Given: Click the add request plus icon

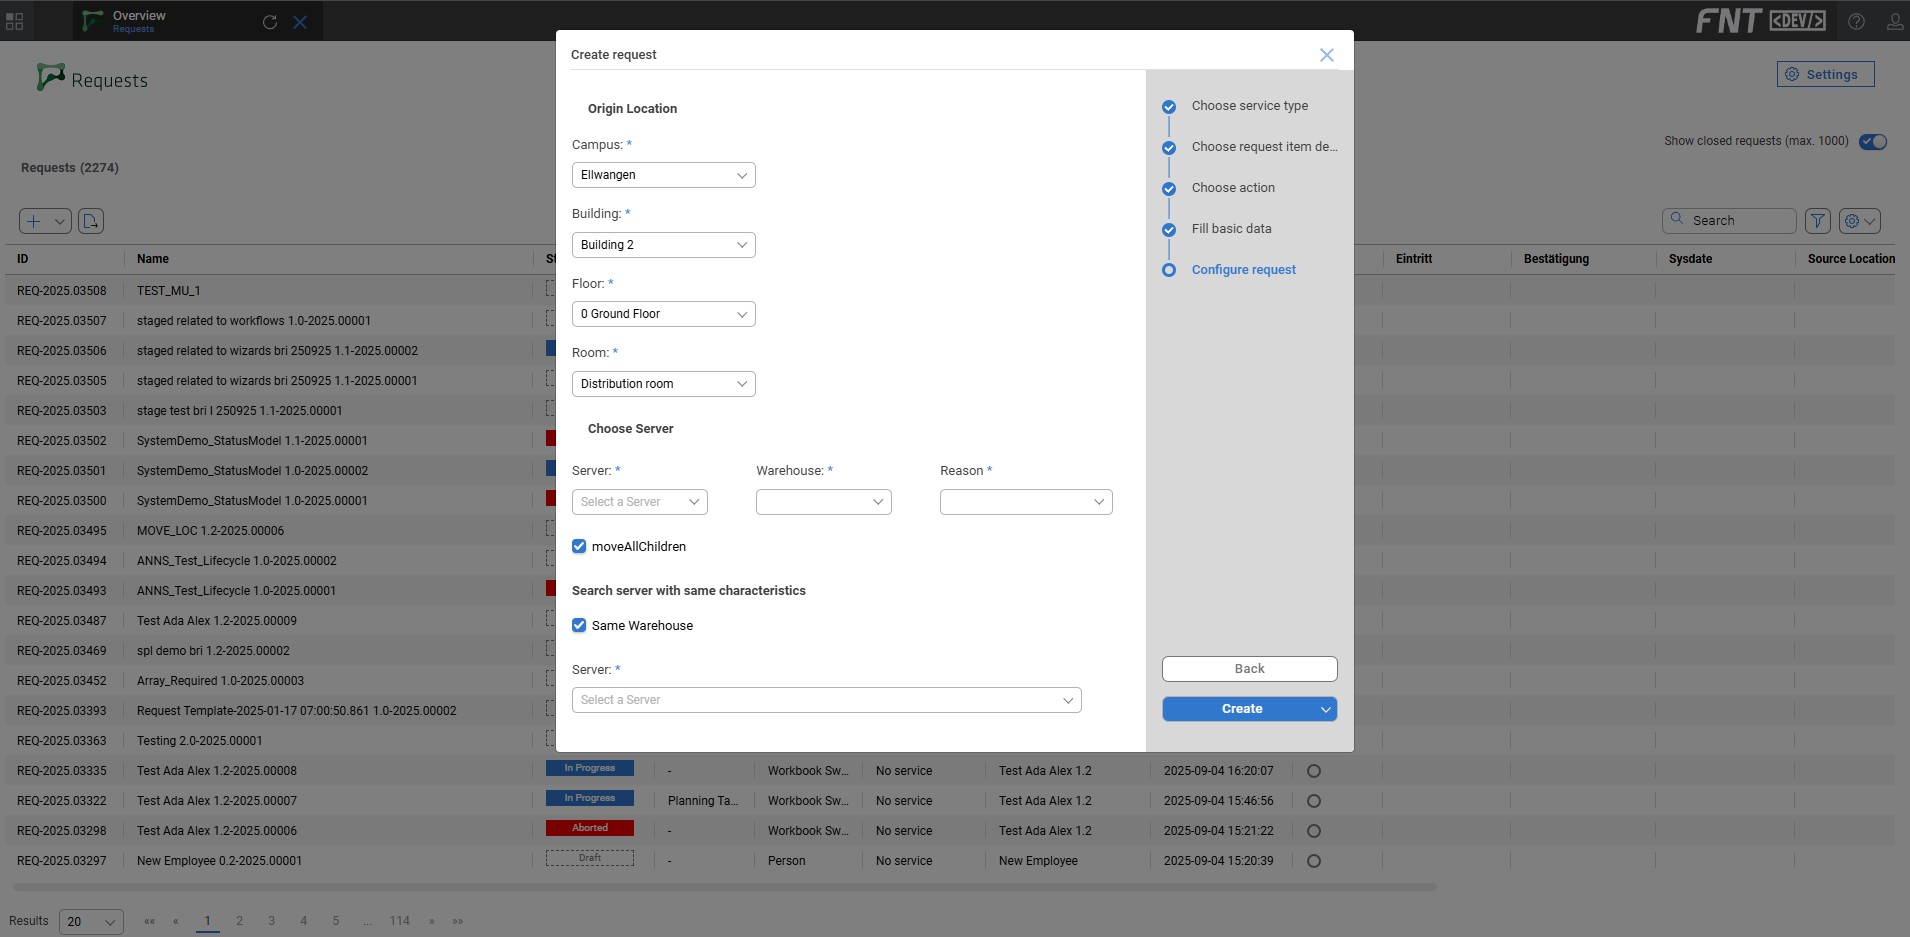Looking at the screenshot, I should coord(34,221).
